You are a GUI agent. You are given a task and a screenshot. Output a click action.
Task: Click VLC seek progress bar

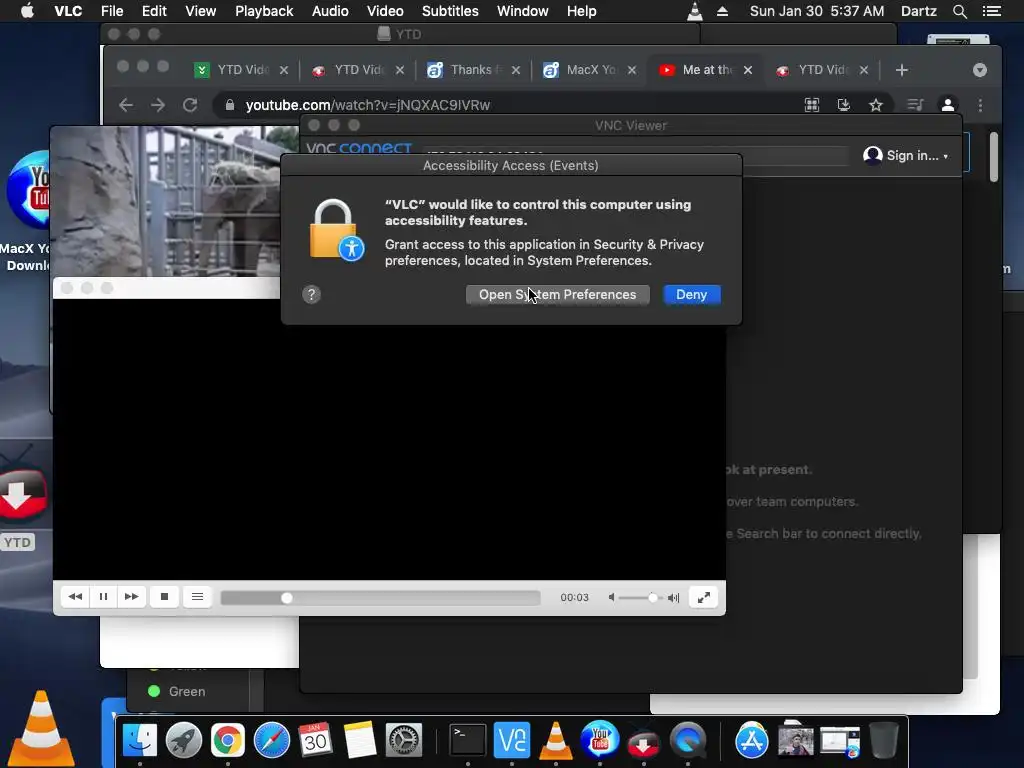pos(380,598)
